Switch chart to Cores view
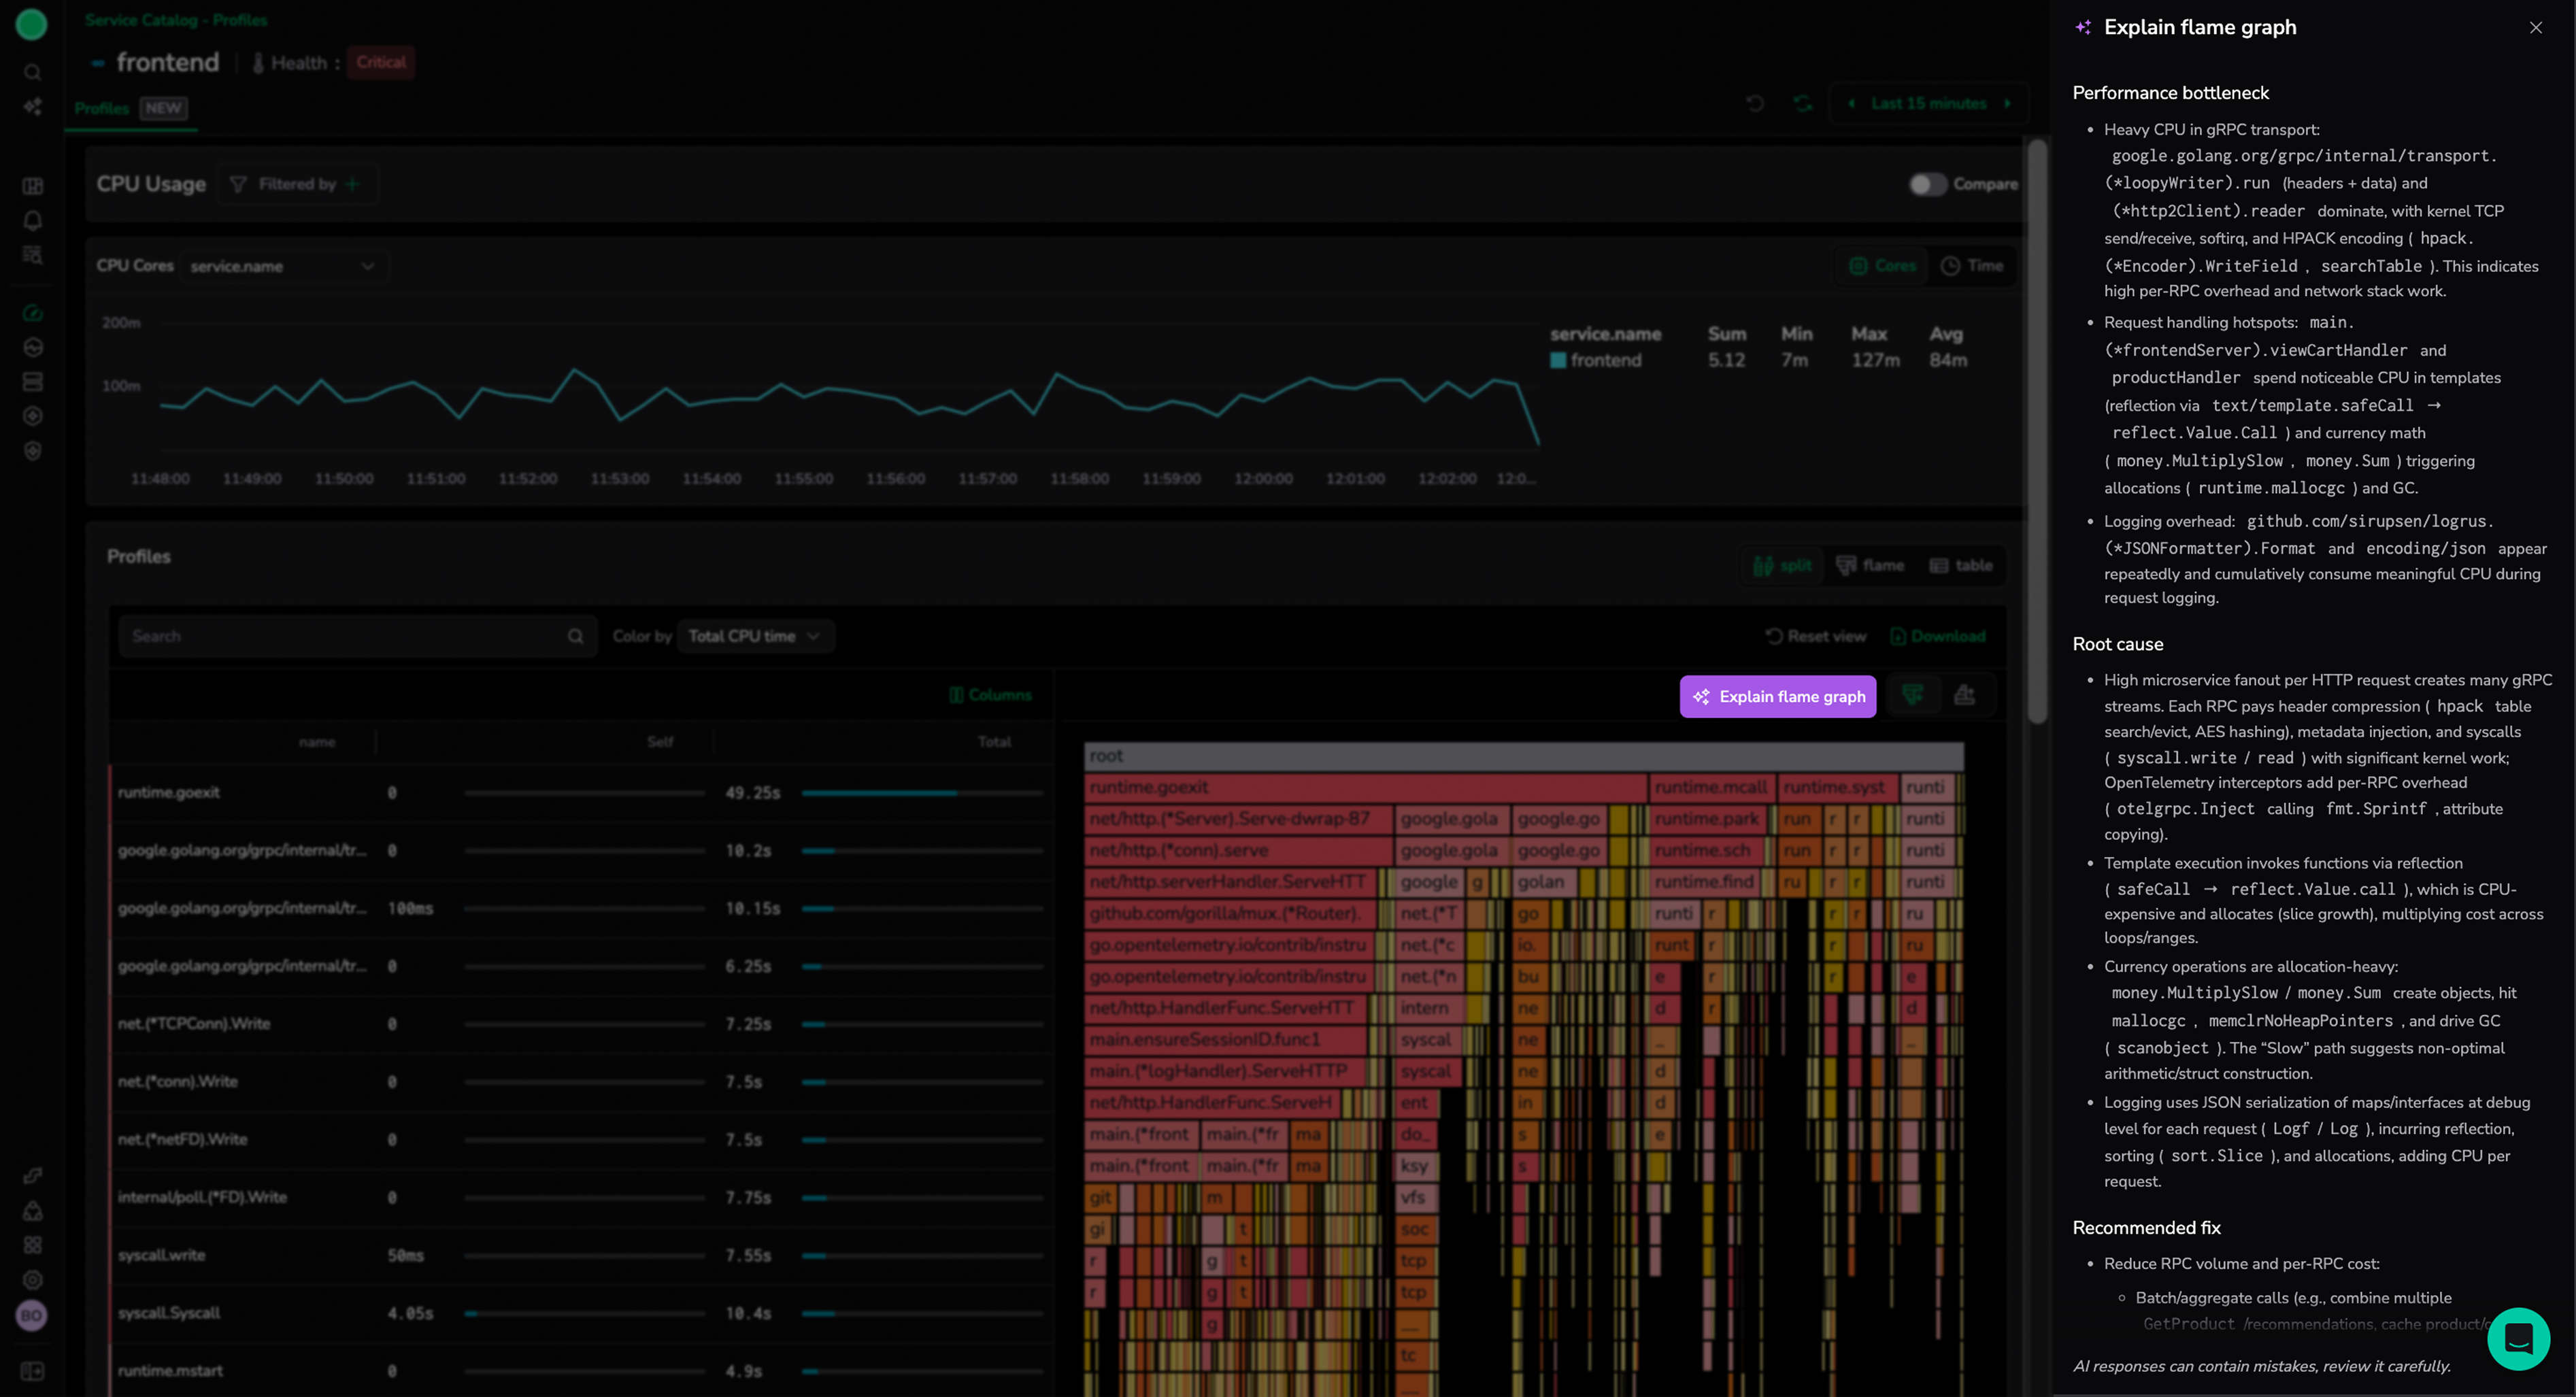The height and width of the screenshot is (1397, 2576). pyautogui.click(x=1882, y=266)
